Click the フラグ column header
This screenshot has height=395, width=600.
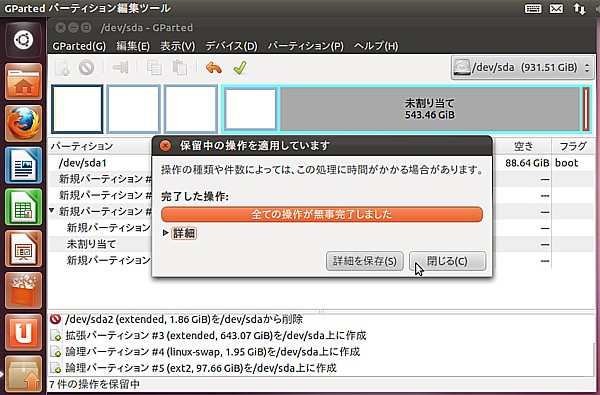tap(572, 146)
